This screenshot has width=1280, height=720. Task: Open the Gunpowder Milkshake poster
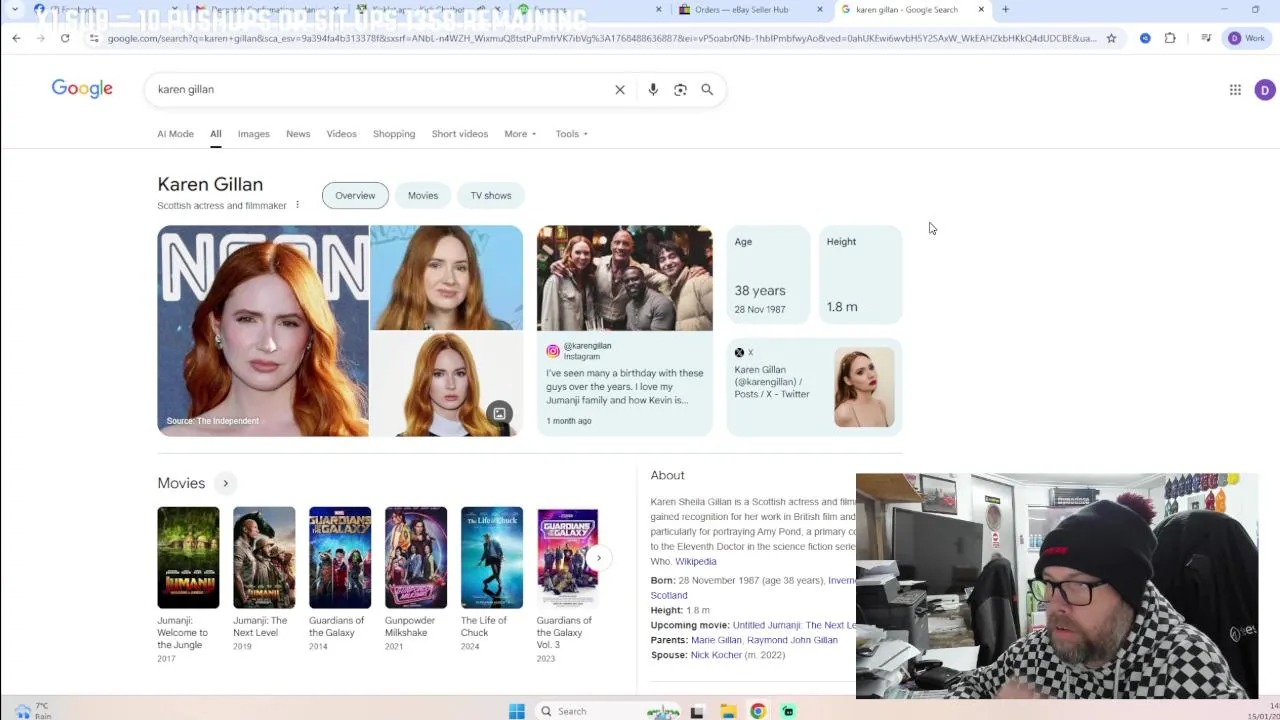click(416, 558)
